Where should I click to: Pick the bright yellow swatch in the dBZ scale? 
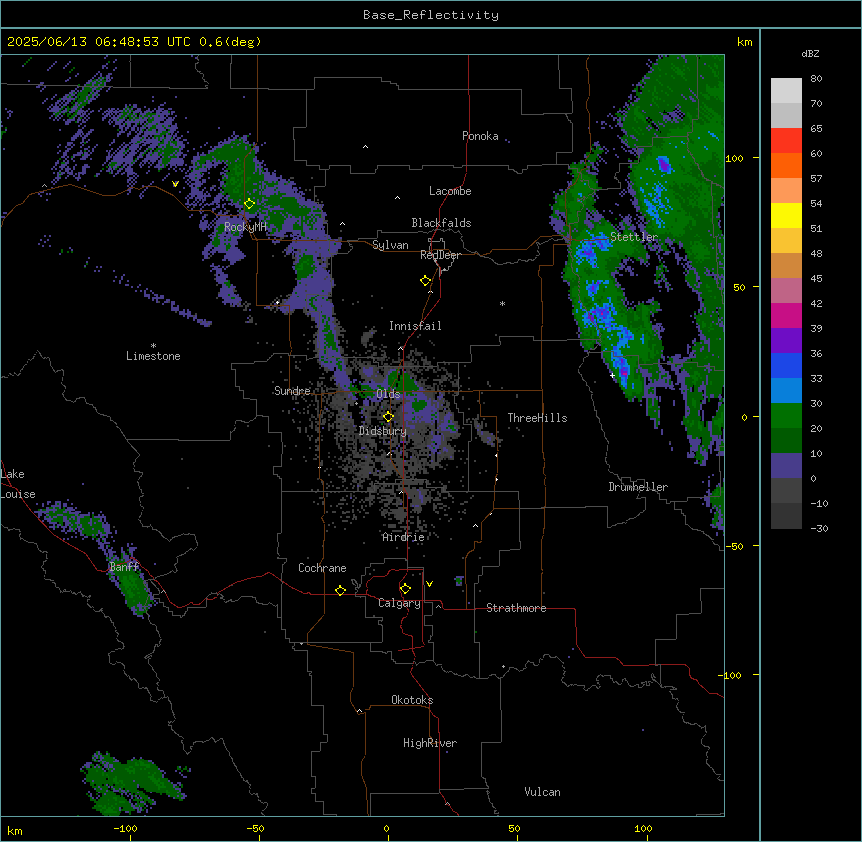coord(786,215)
